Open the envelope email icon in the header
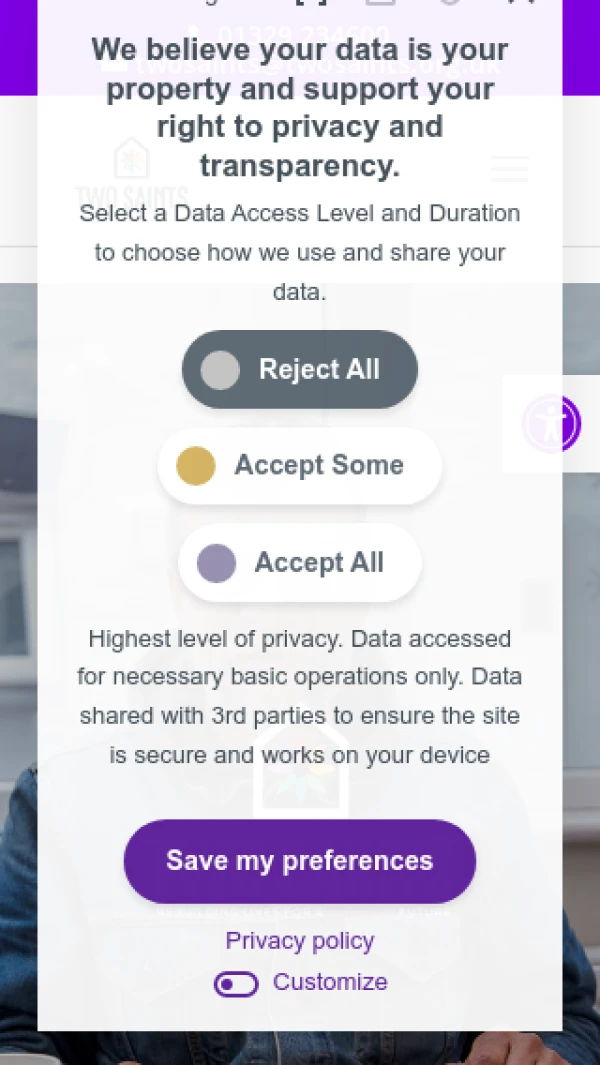Viewport: 600px width, 1065px height. [x=381, y=4]
